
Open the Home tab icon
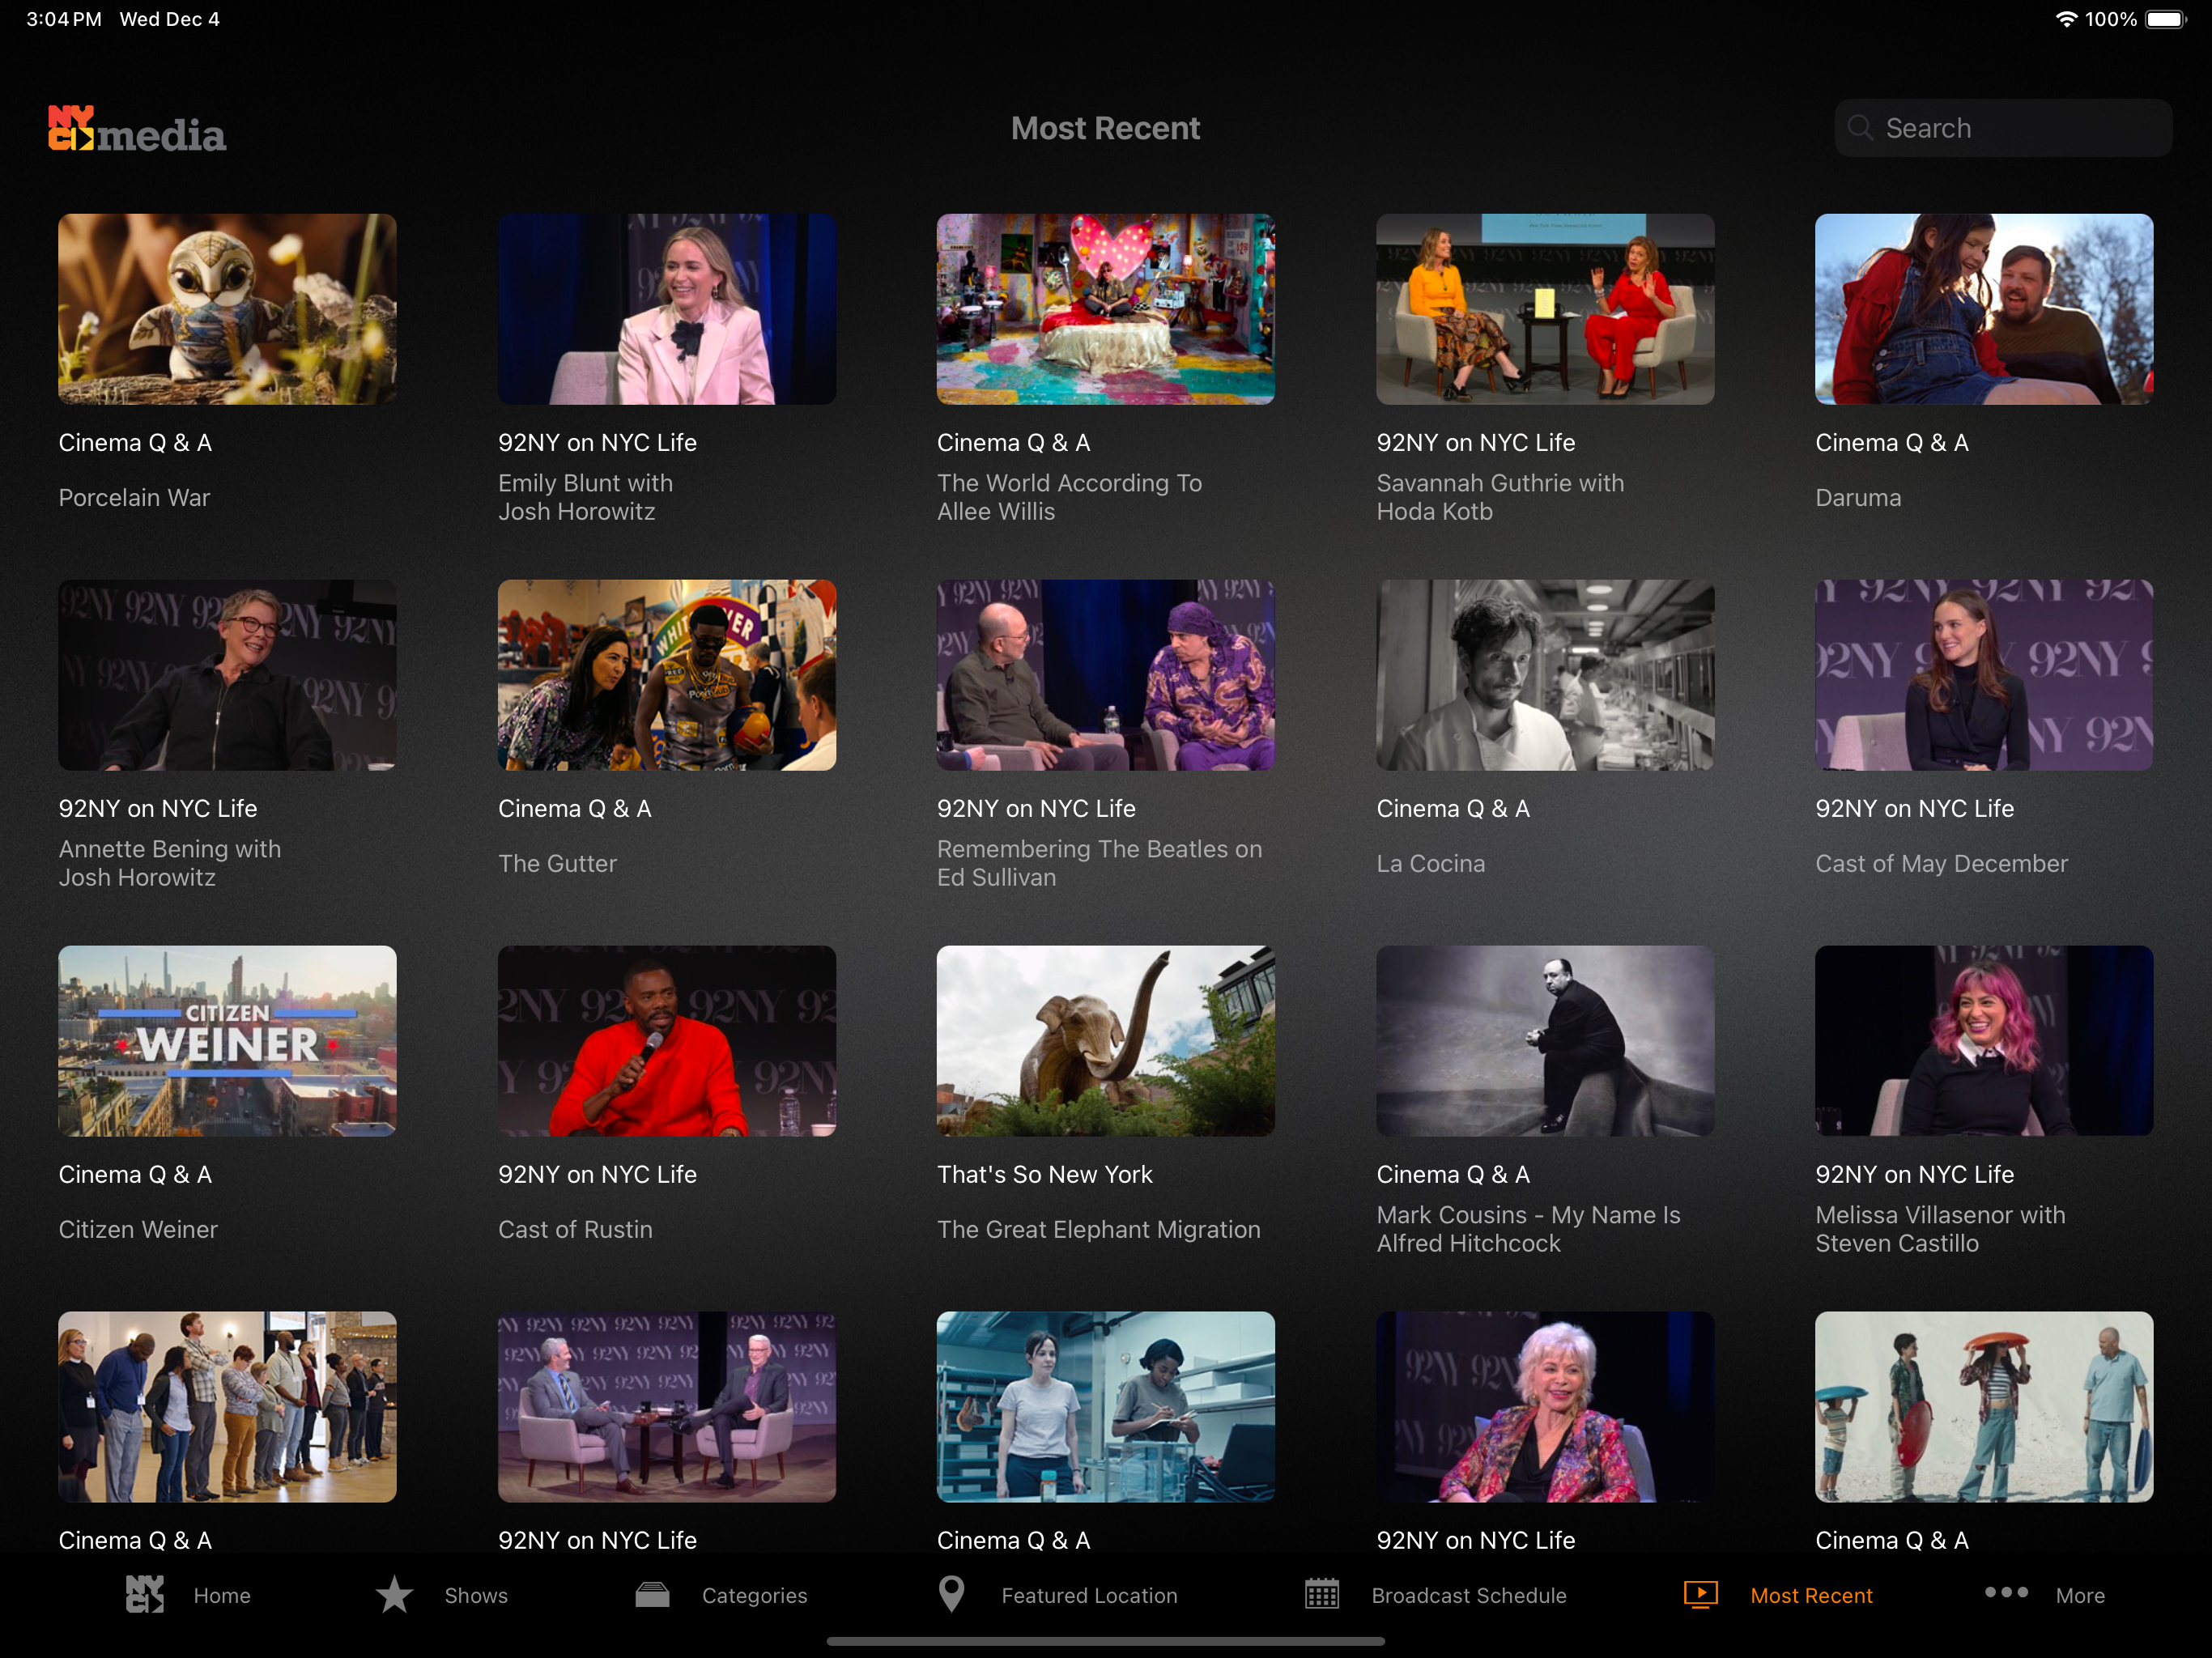[x=145, y=1594]
